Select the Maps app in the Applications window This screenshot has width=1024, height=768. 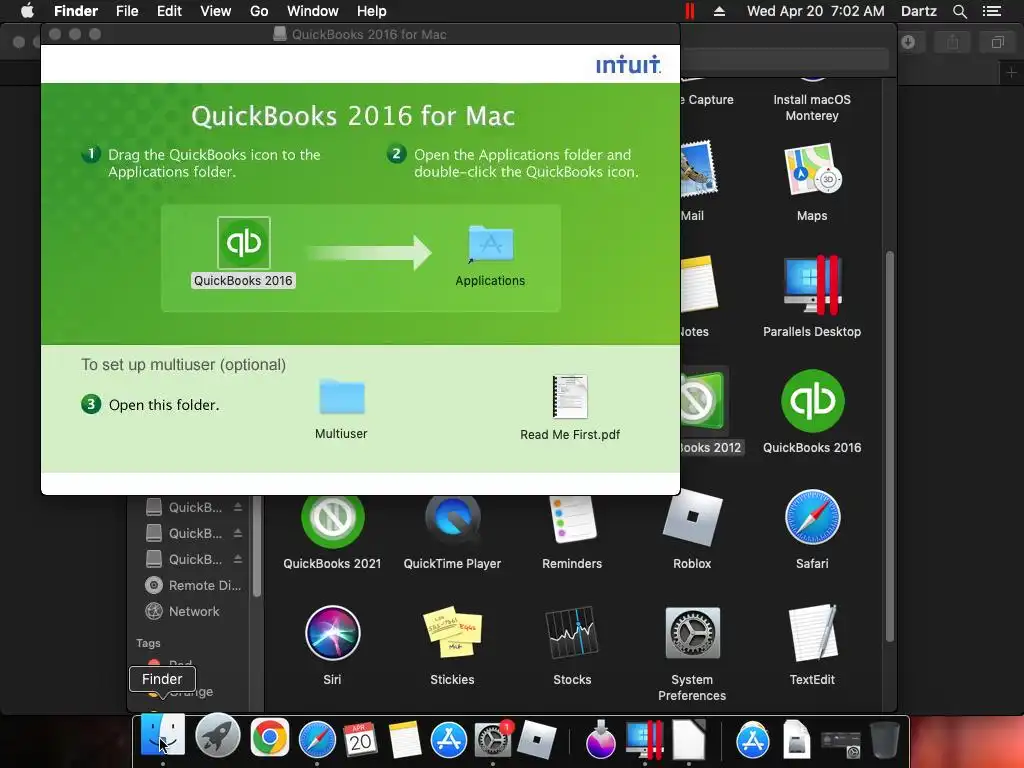click(x=812, y=170)
